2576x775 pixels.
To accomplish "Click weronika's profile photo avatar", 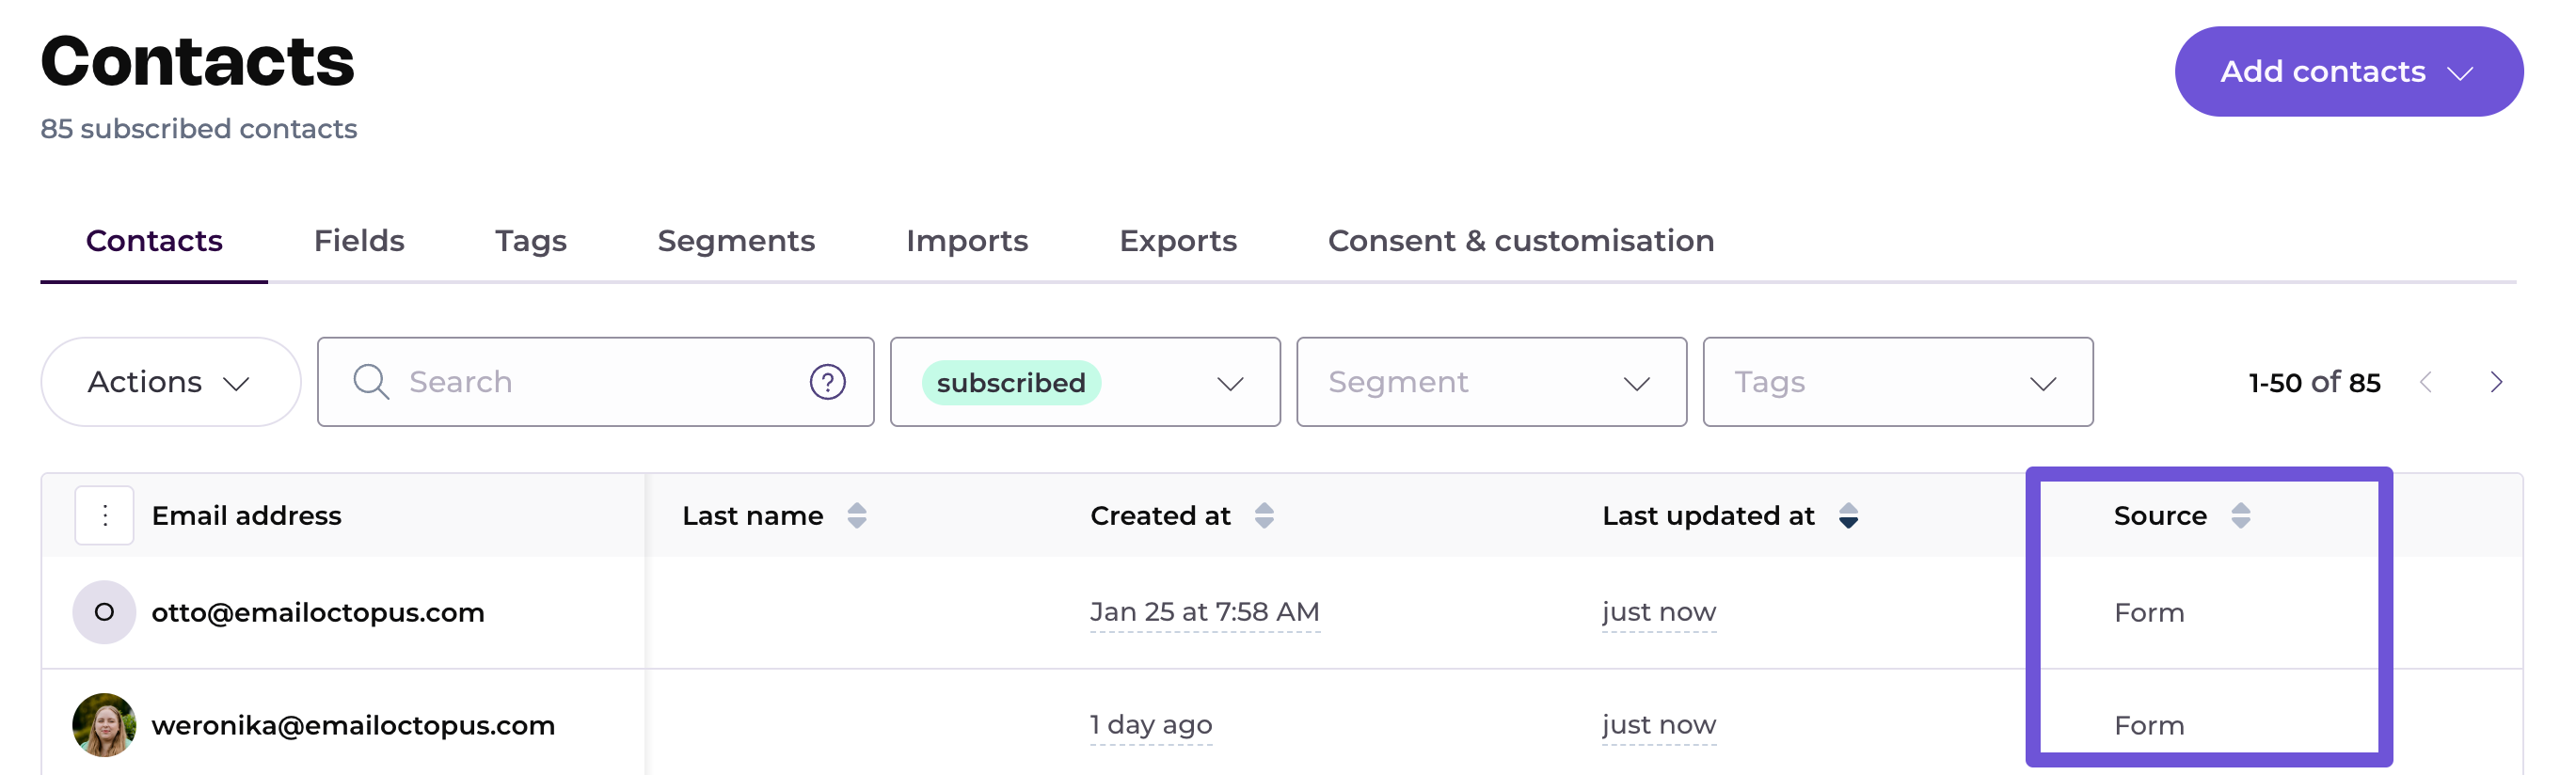I will tap(104, 725).
